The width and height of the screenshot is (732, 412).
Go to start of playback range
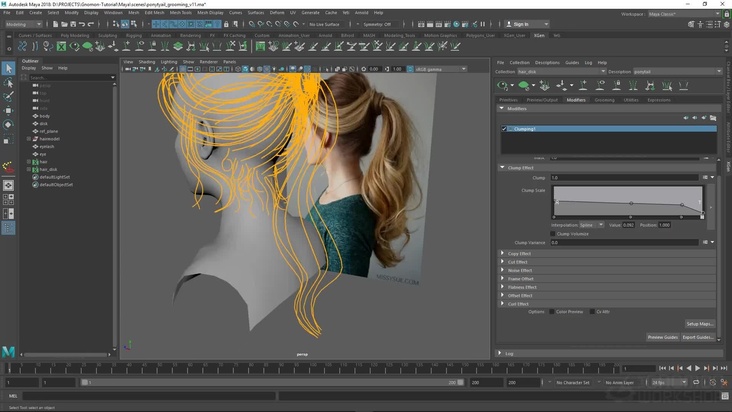click(662, 368)
